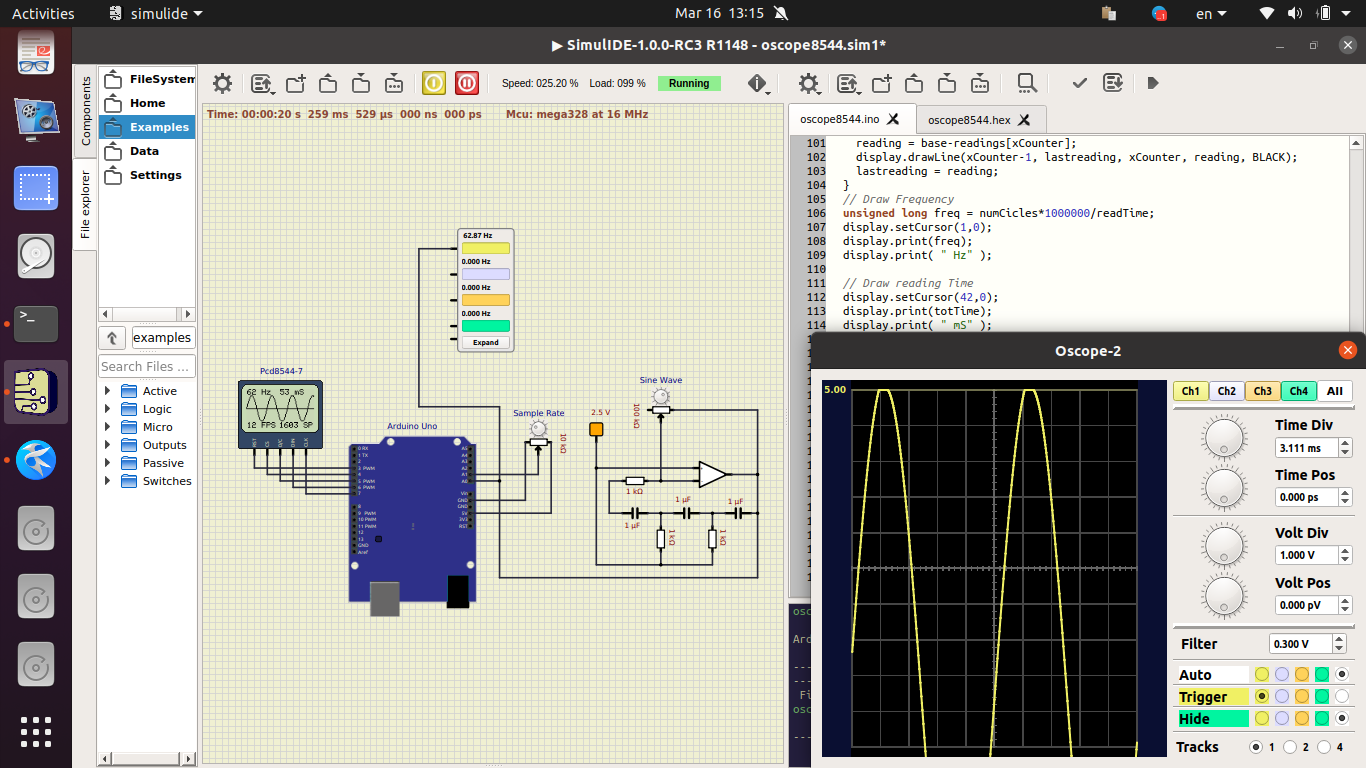1366x768 pixels.
Task: Pause the simulation with red button
Action: pos(466,83)
